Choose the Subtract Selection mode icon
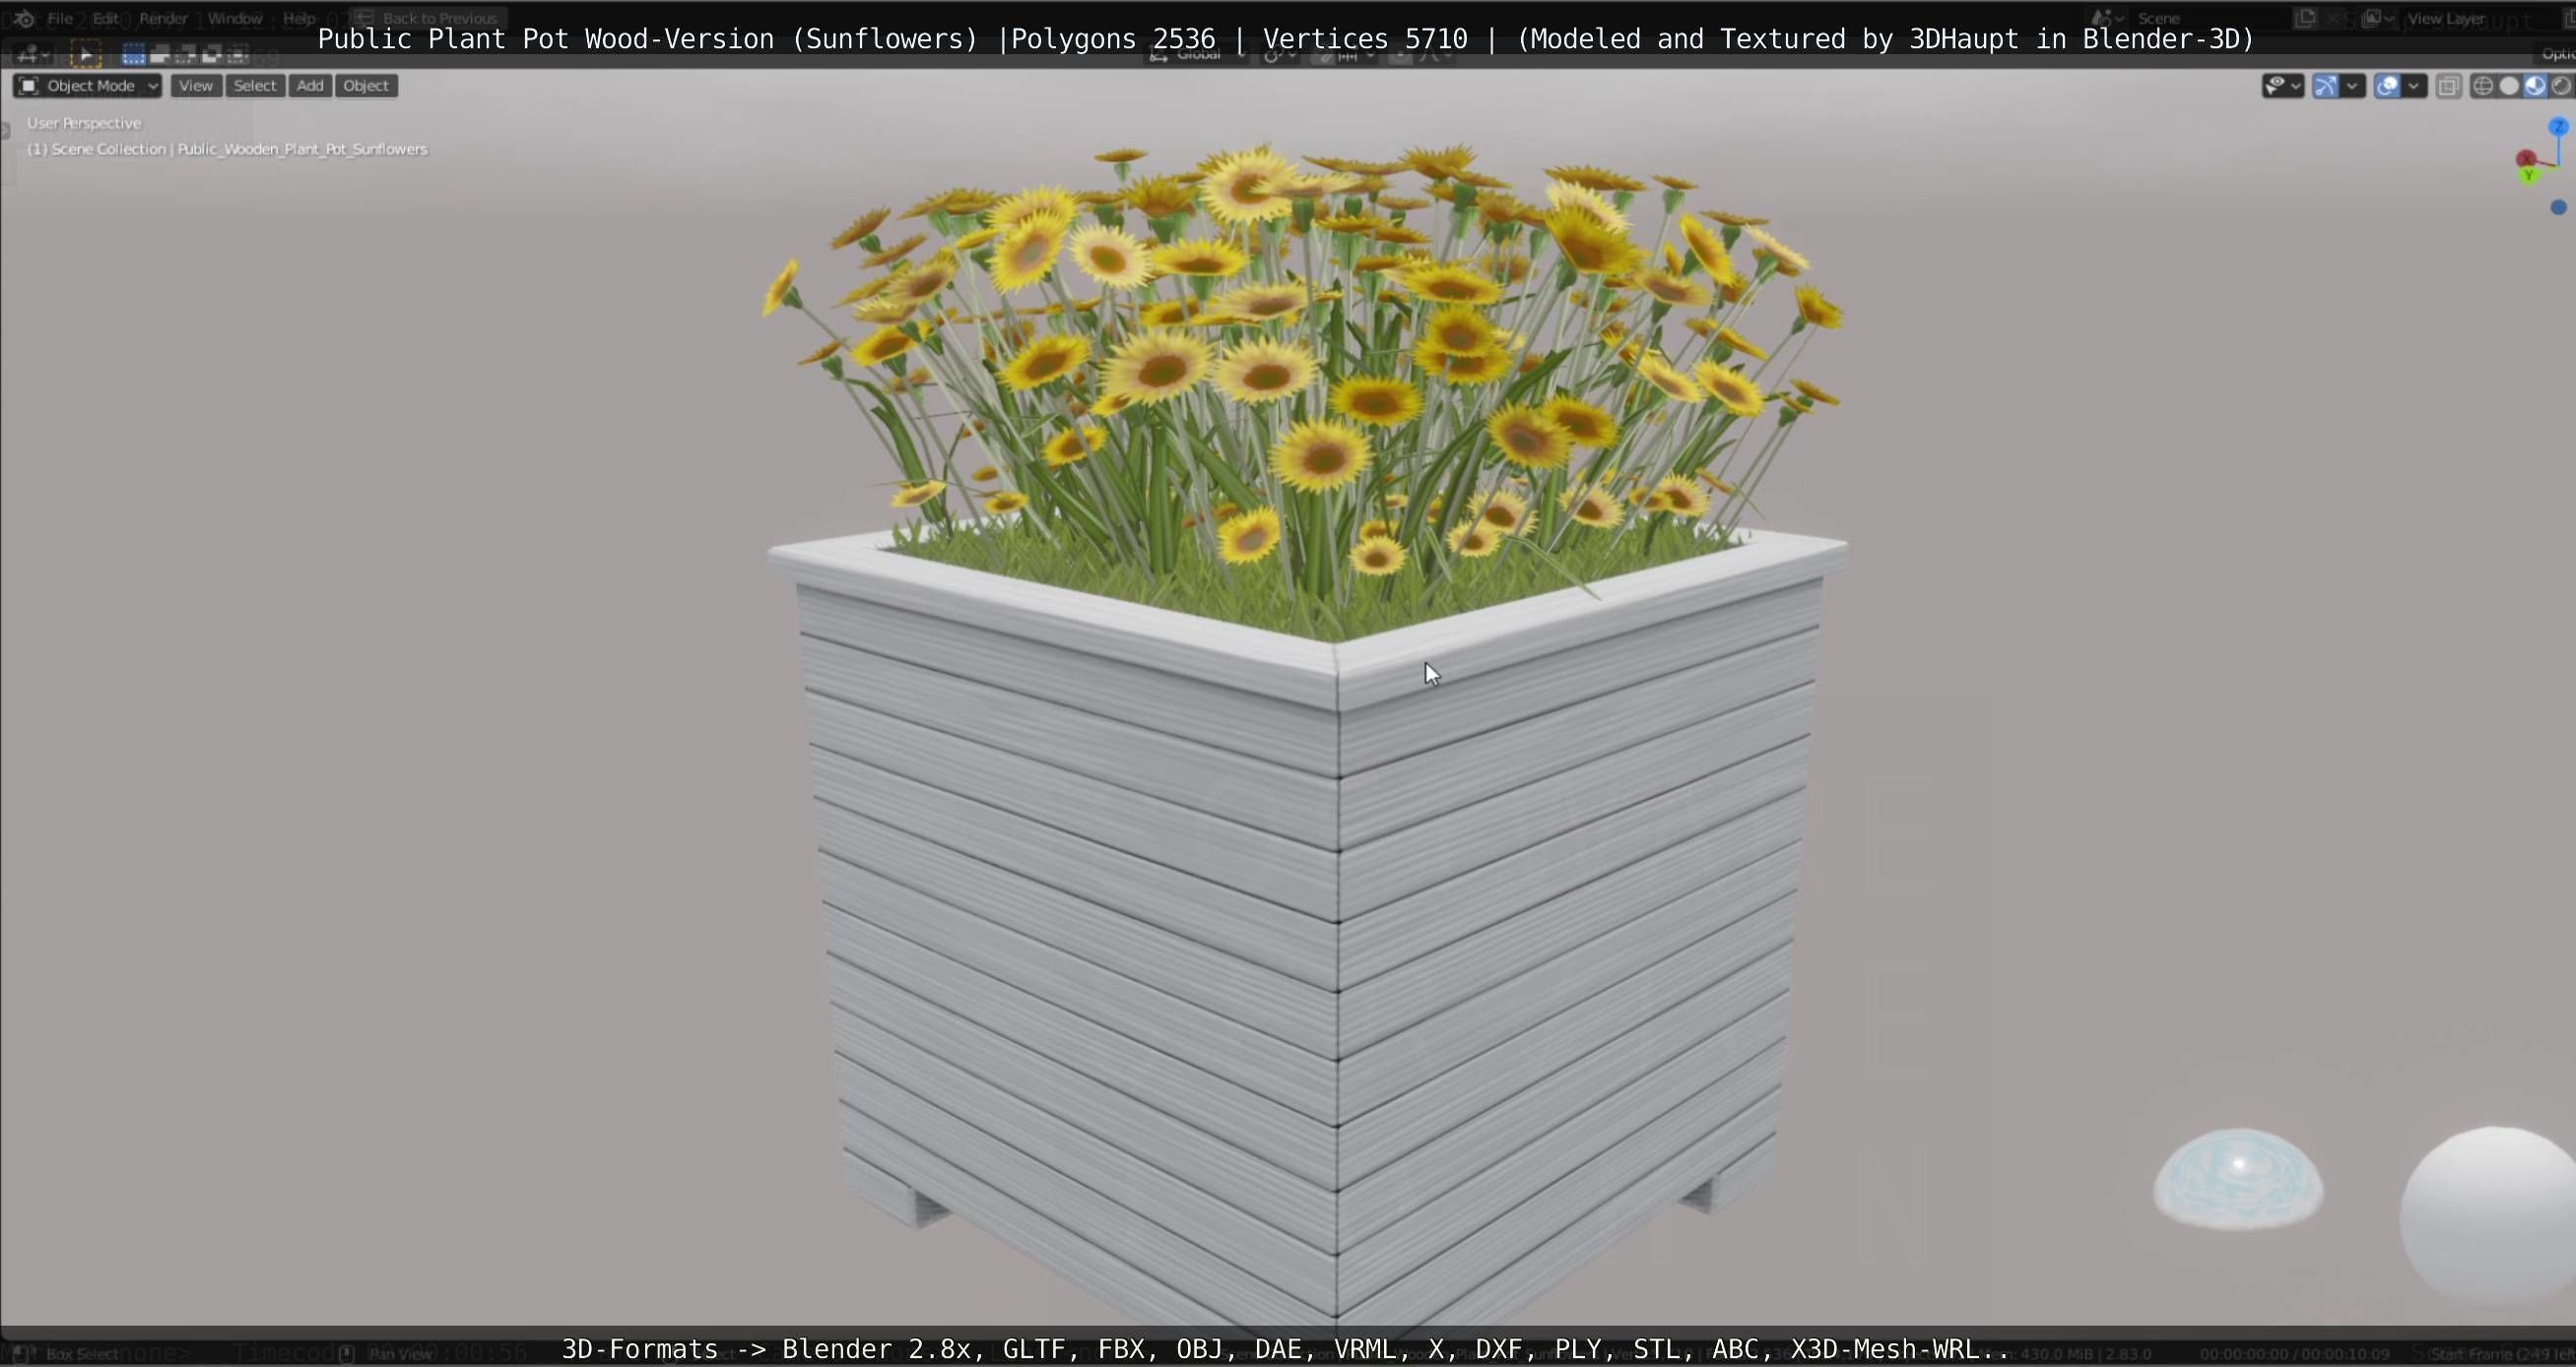 [x=186, y=54]
